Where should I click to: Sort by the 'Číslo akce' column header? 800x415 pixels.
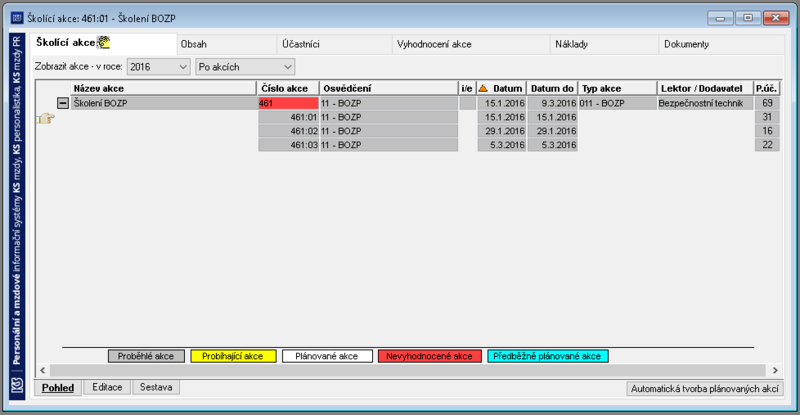pyautogui.click(x=288, y=88)
